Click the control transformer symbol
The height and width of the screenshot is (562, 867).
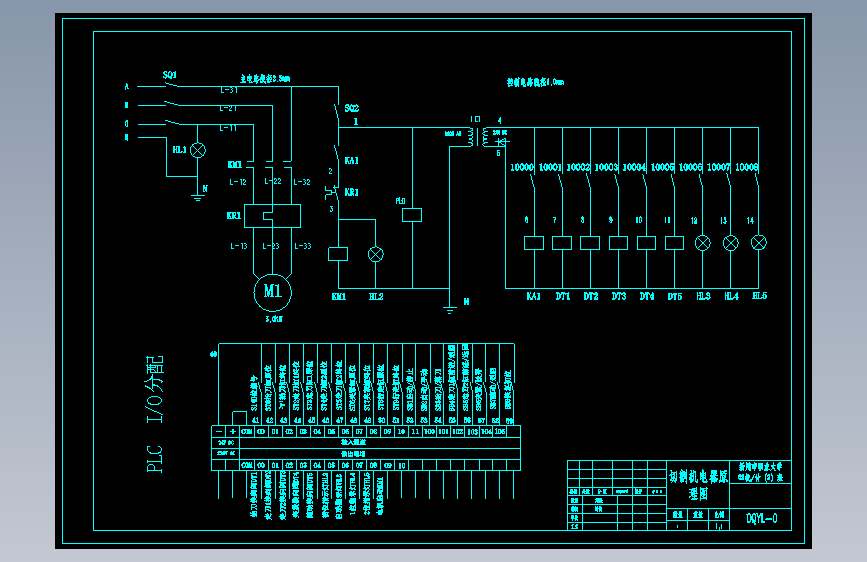(x=478, y=137)
